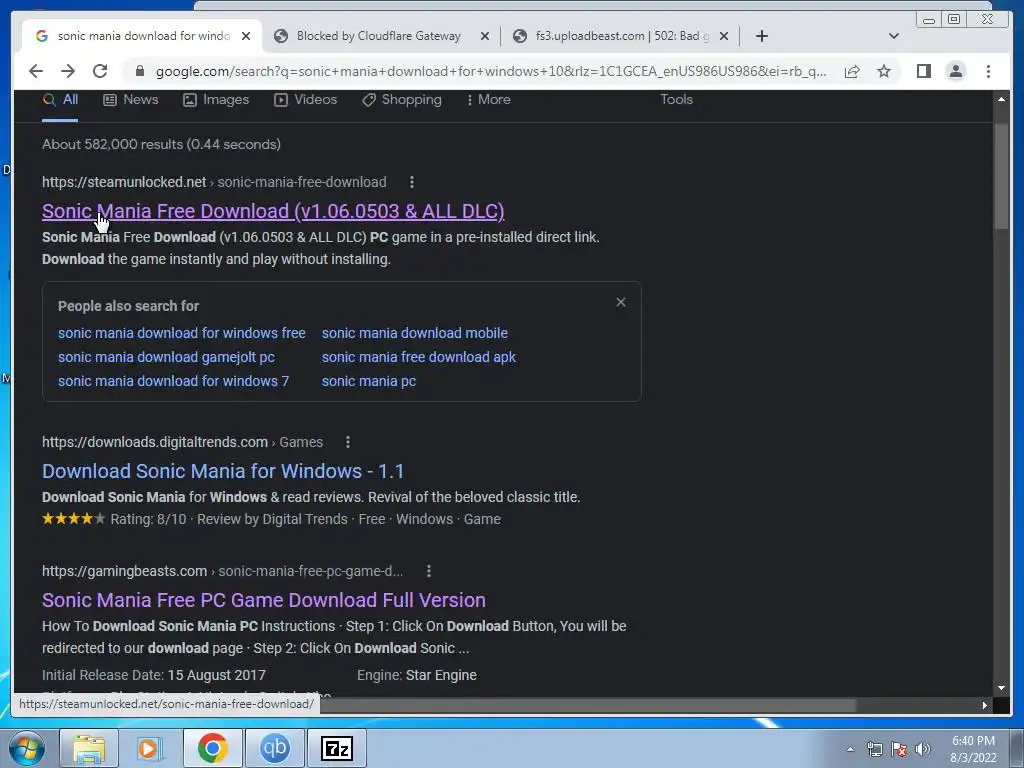Click the volume speaker tray icon
Screen dimensions: 1024x768
tap(923, 749)
